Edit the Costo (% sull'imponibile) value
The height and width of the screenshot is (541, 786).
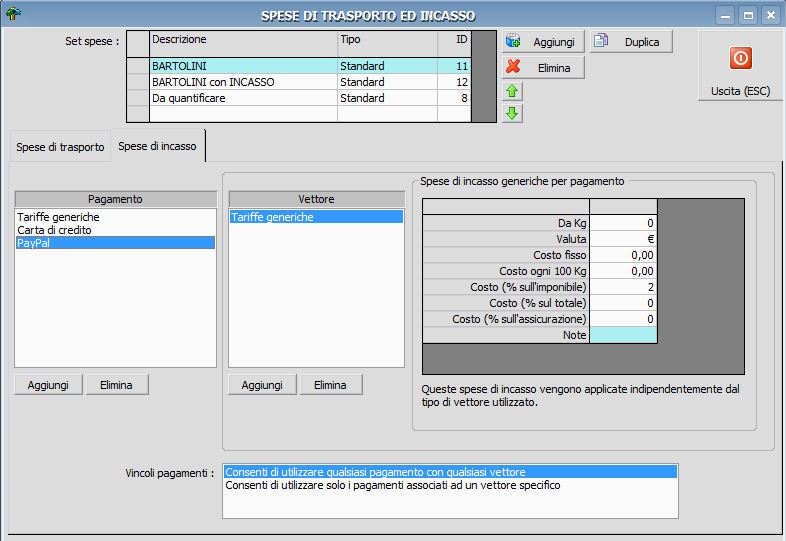(623, 287)
